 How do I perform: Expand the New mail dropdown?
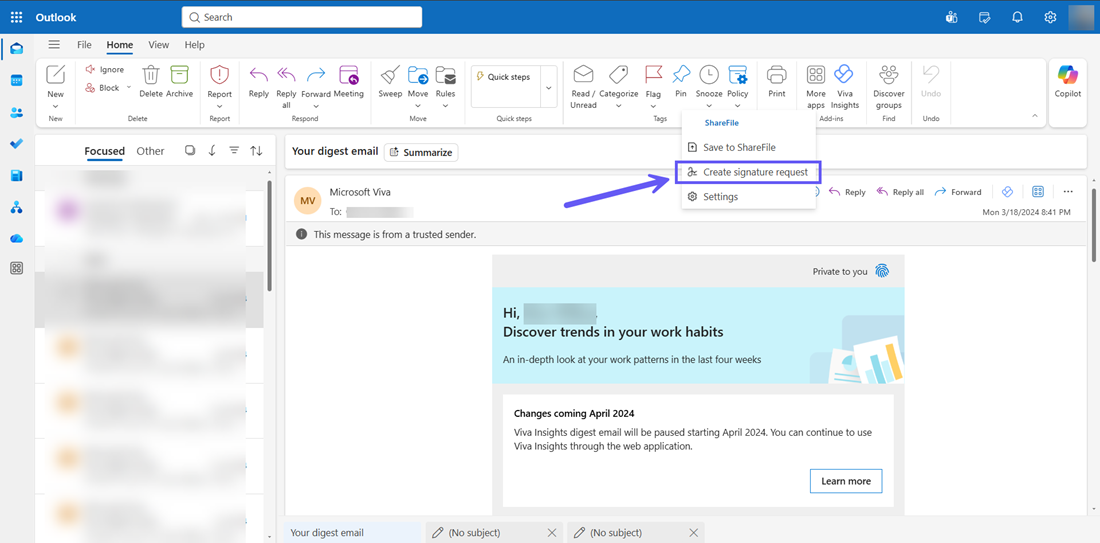pos(55,105)
